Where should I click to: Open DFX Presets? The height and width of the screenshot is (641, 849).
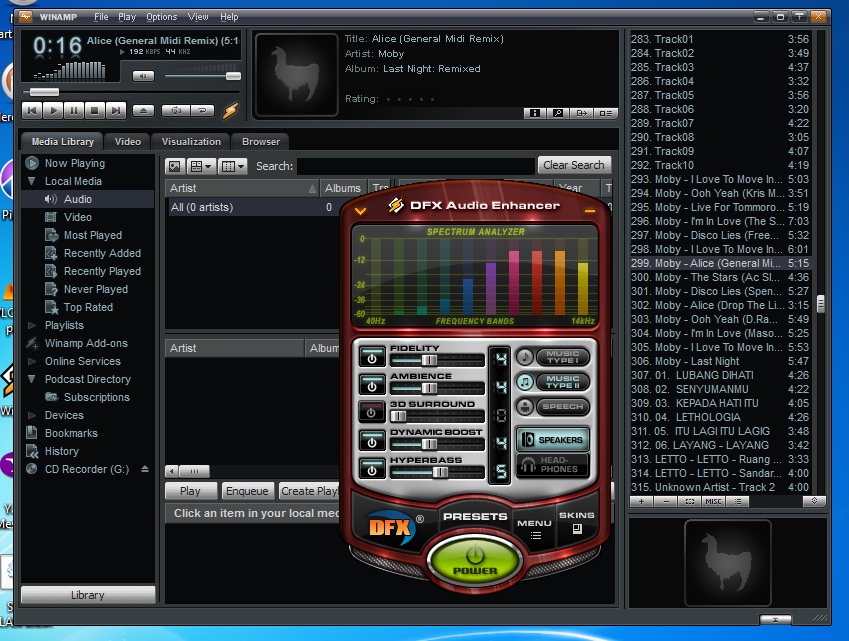pos(475,516)
